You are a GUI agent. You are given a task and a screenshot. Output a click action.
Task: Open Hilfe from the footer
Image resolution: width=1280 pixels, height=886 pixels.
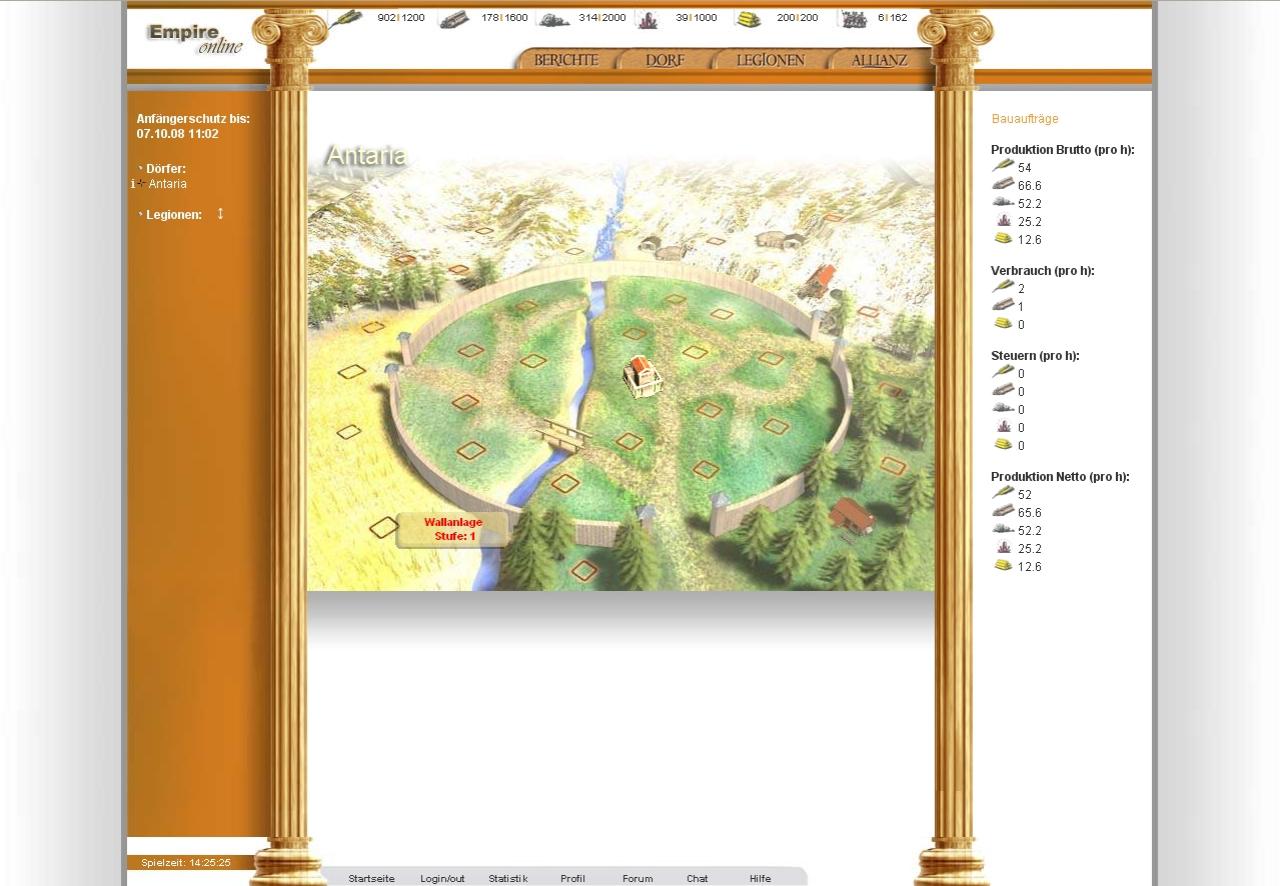click(x=760, y=879)
